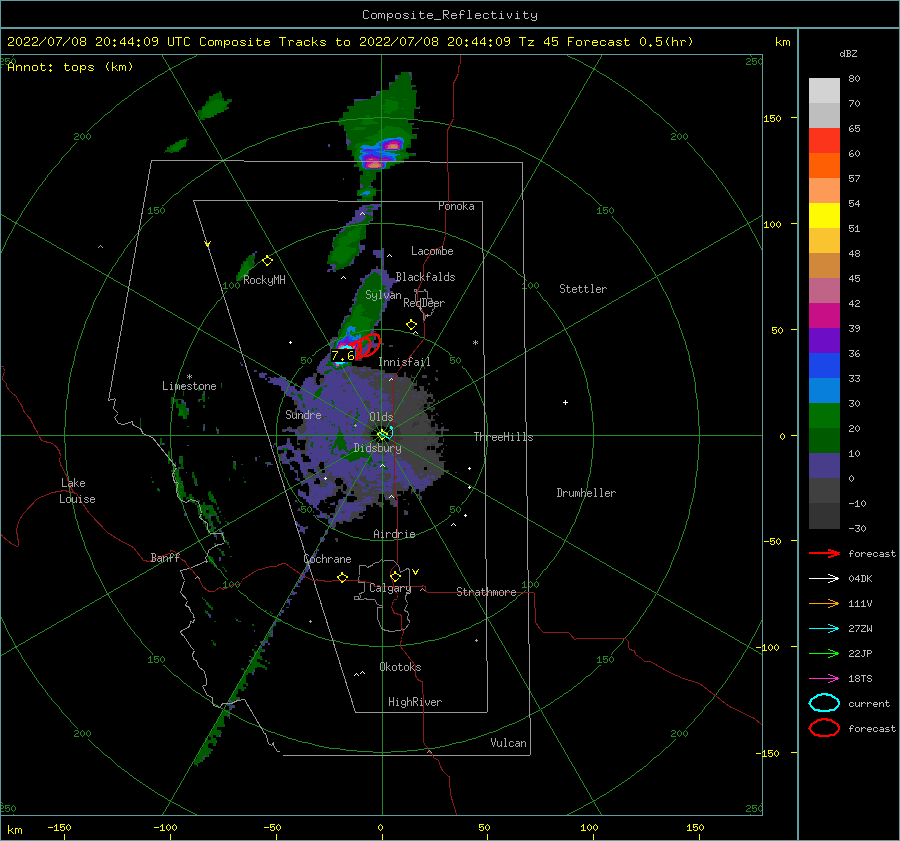The image size is (900, 841).
Task: Click the 7.6 storm tops annotation
Action: click(x=343, y=355)
